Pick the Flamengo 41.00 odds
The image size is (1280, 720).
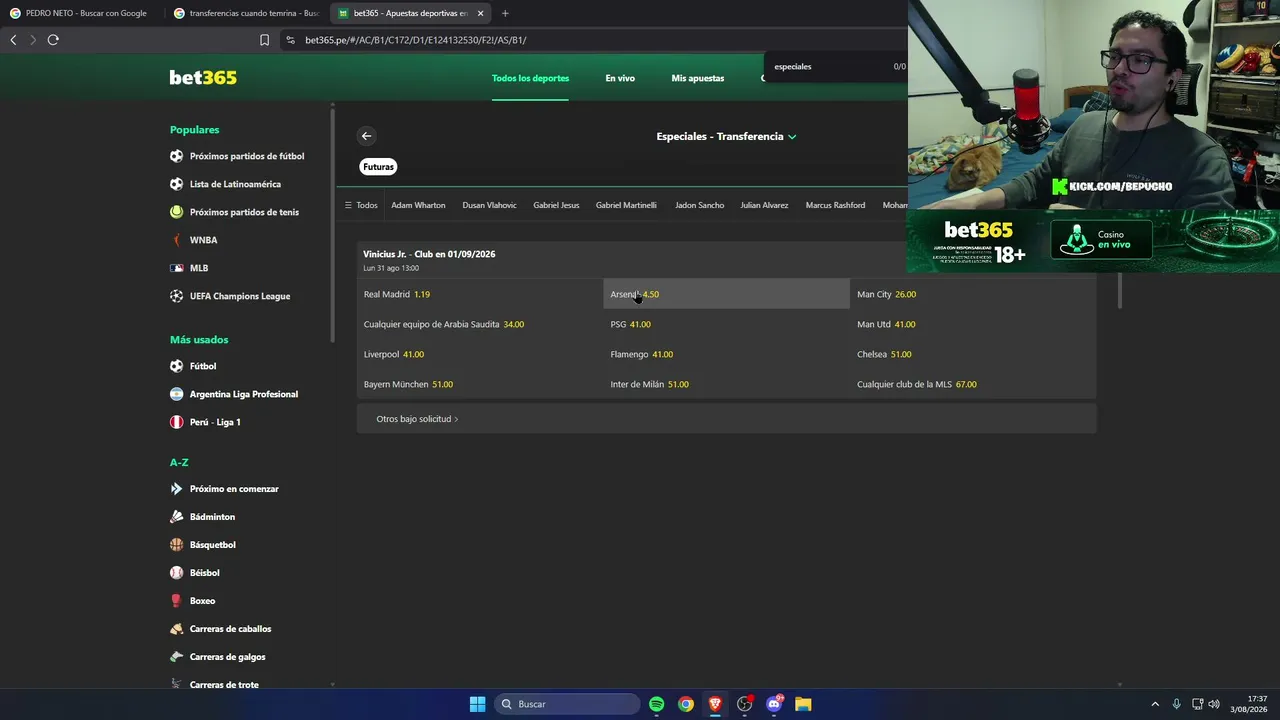click(727, 354)
